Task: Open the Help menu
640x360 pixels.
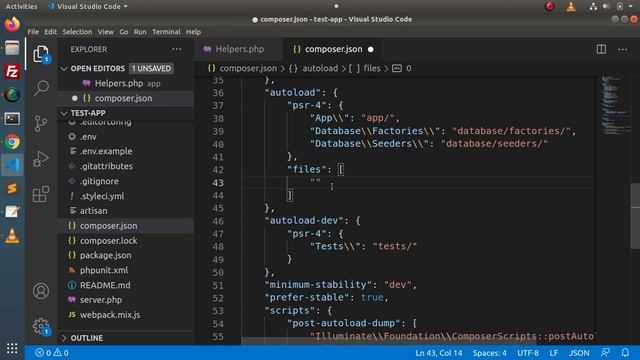Action: point(193,32)
